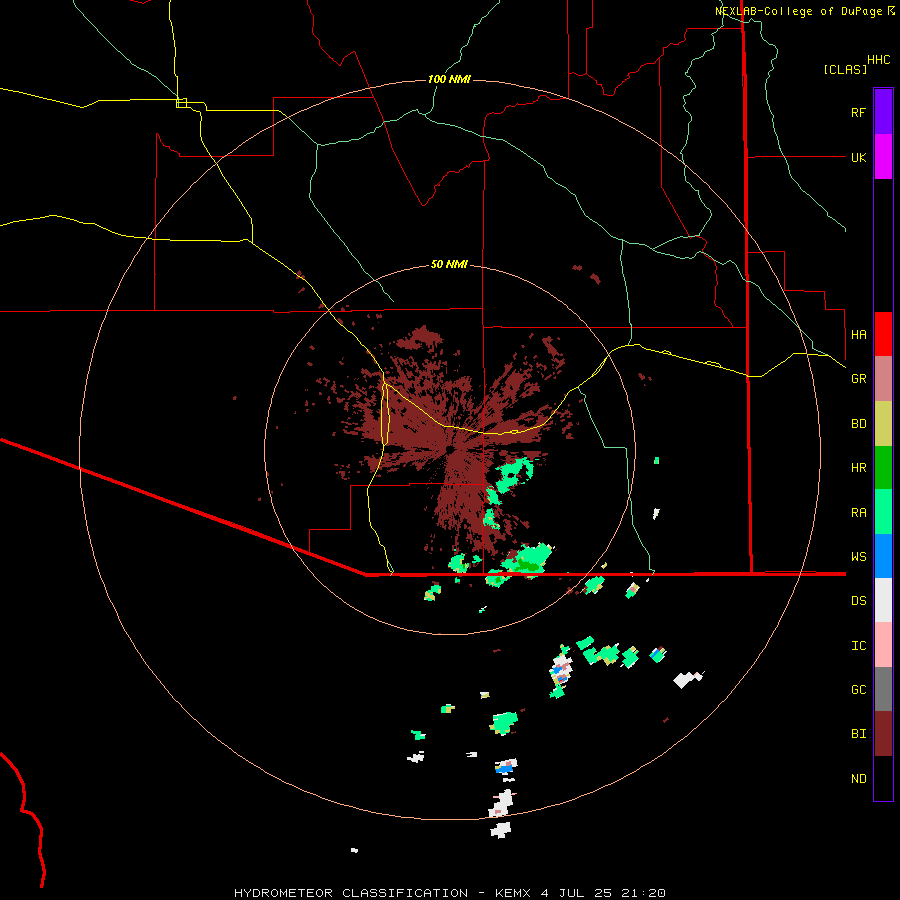Click the BI legend label

point(858,734)
